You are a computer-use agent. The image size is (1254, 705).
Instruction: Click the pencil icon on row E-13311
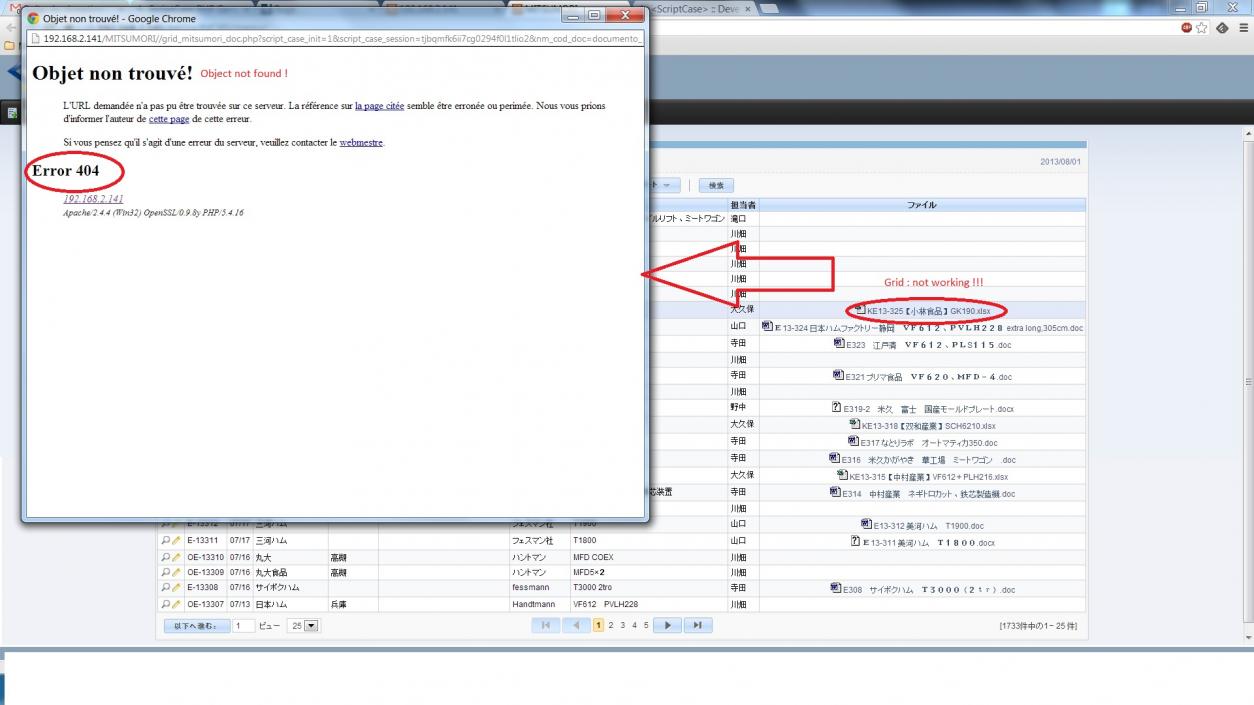[177, 541]
